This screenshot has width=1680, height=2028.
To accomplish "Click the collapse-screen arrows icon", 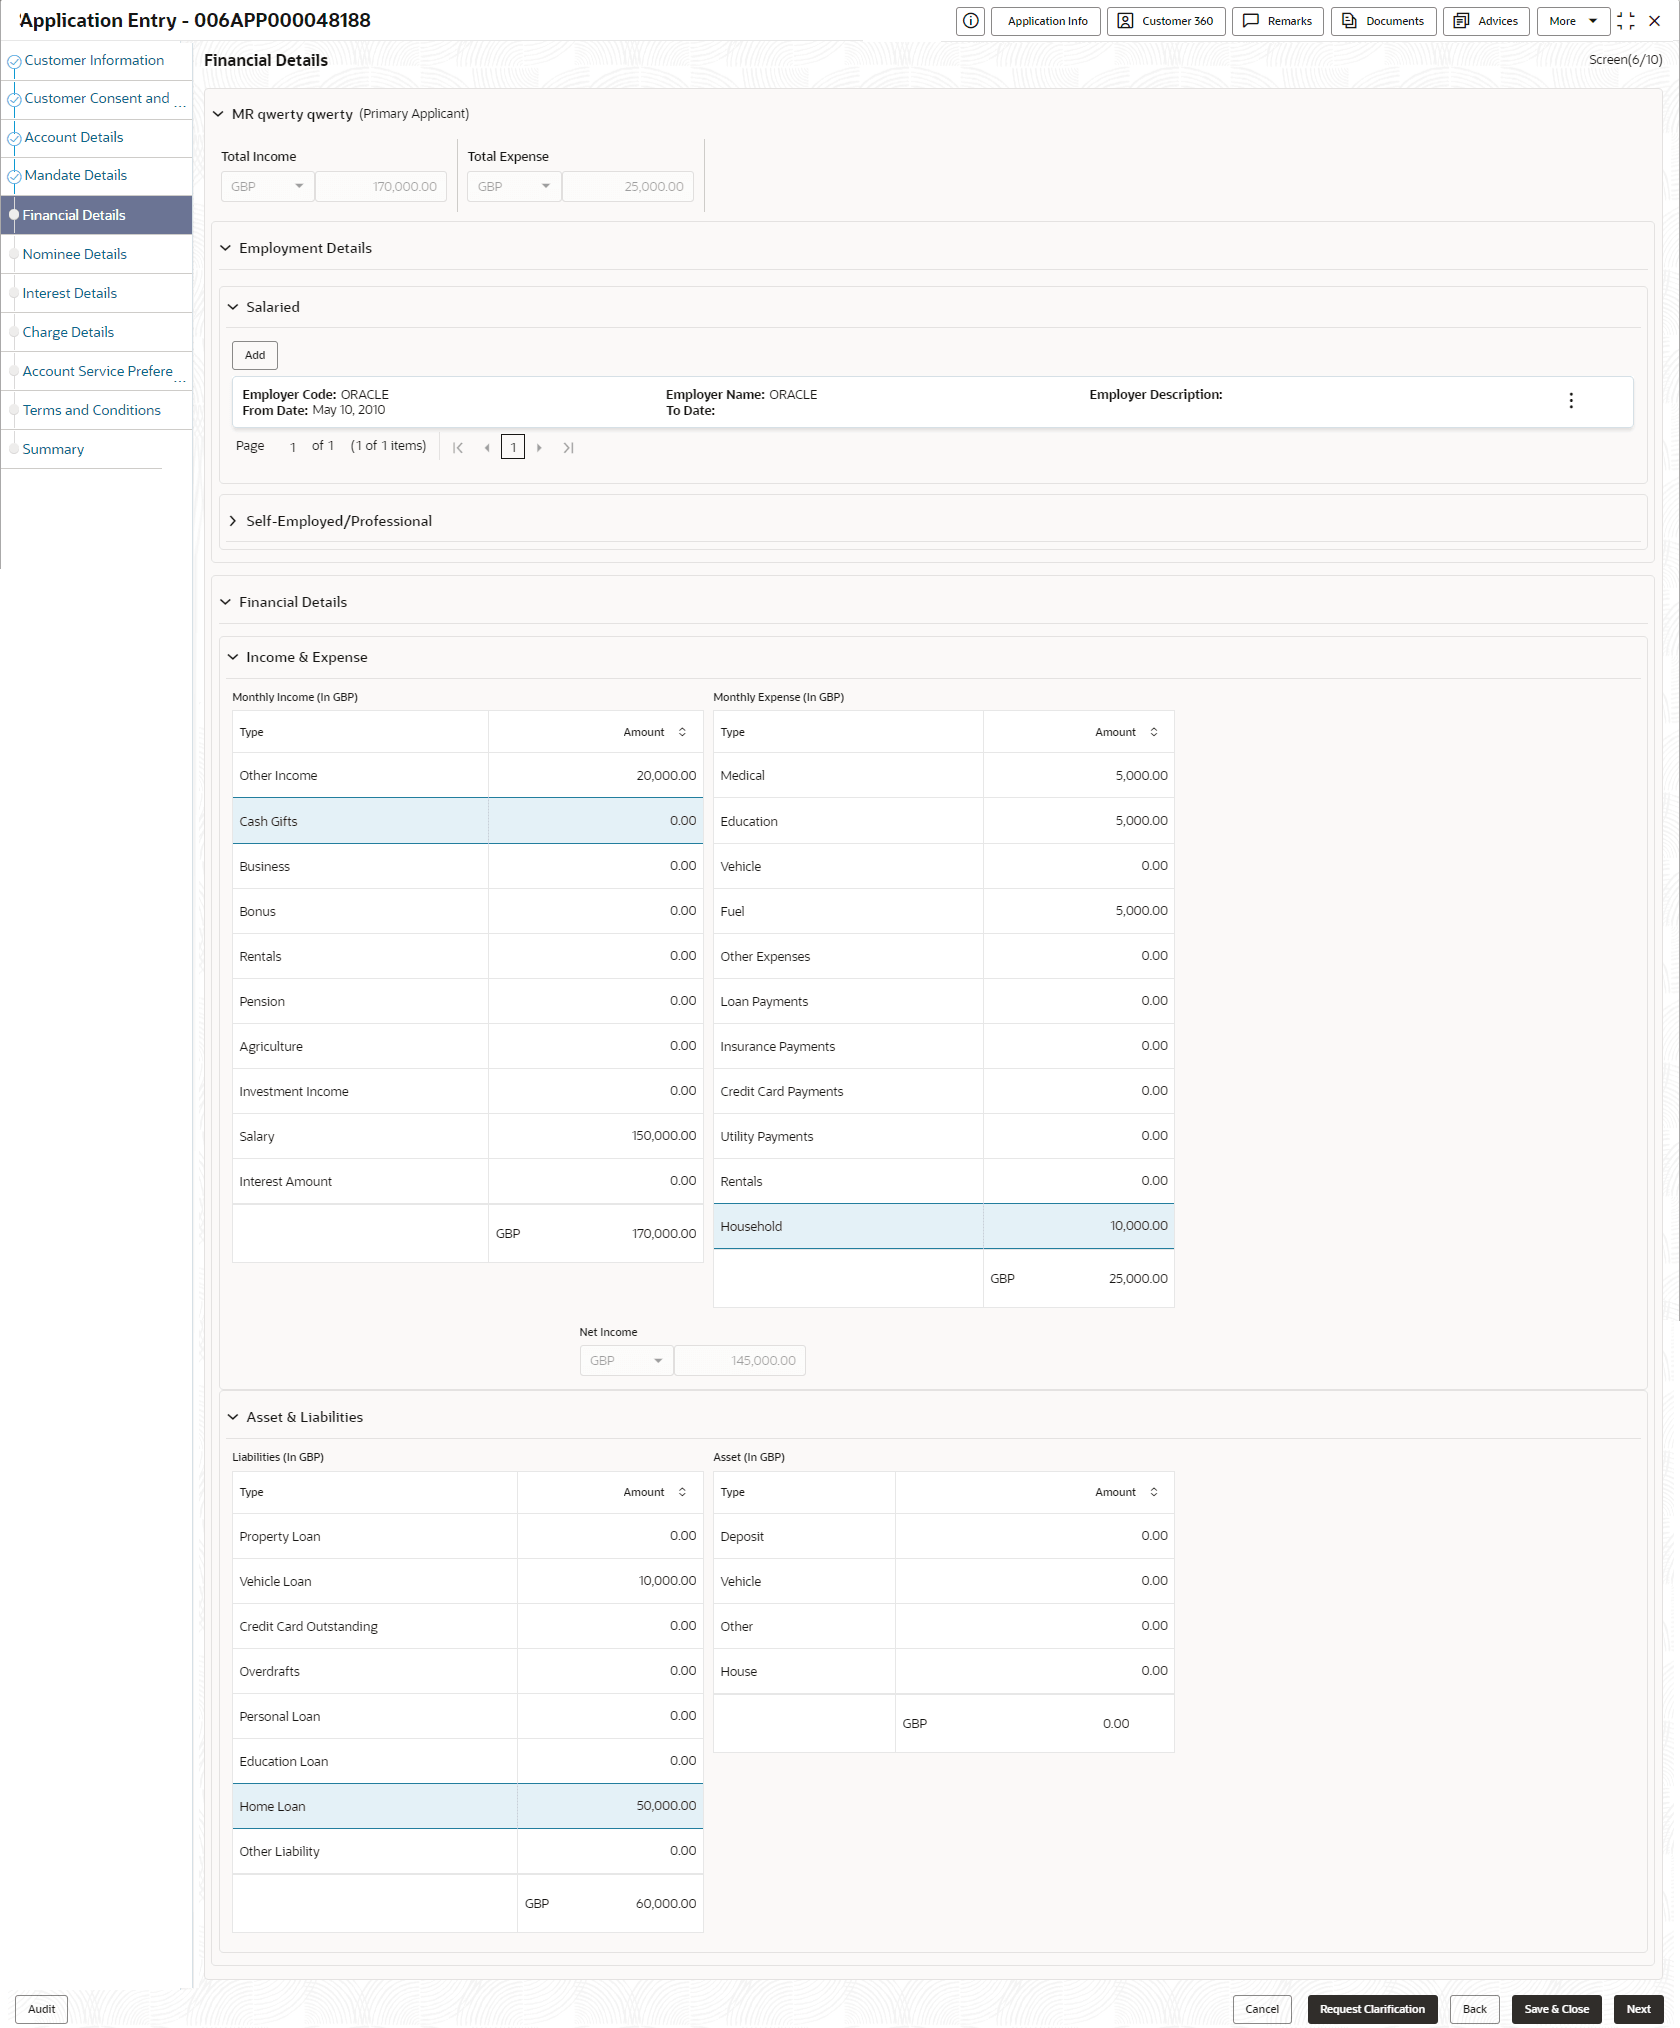I will (1626, 21).
